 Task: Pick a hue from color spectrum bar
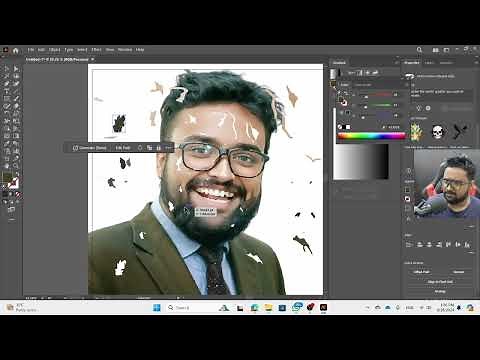click(371, 136)
